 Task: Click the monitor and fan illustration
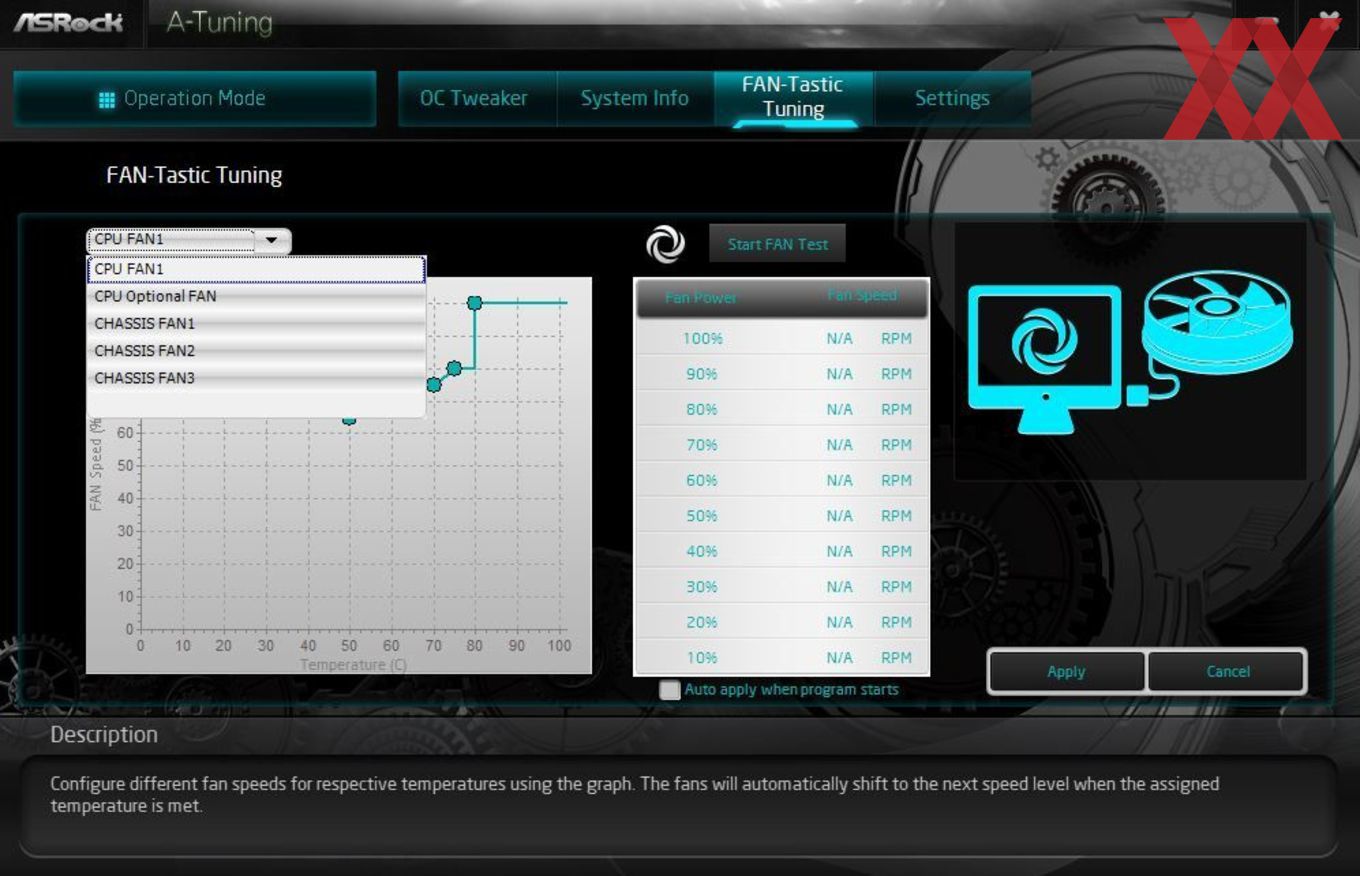click(1130, 352)
